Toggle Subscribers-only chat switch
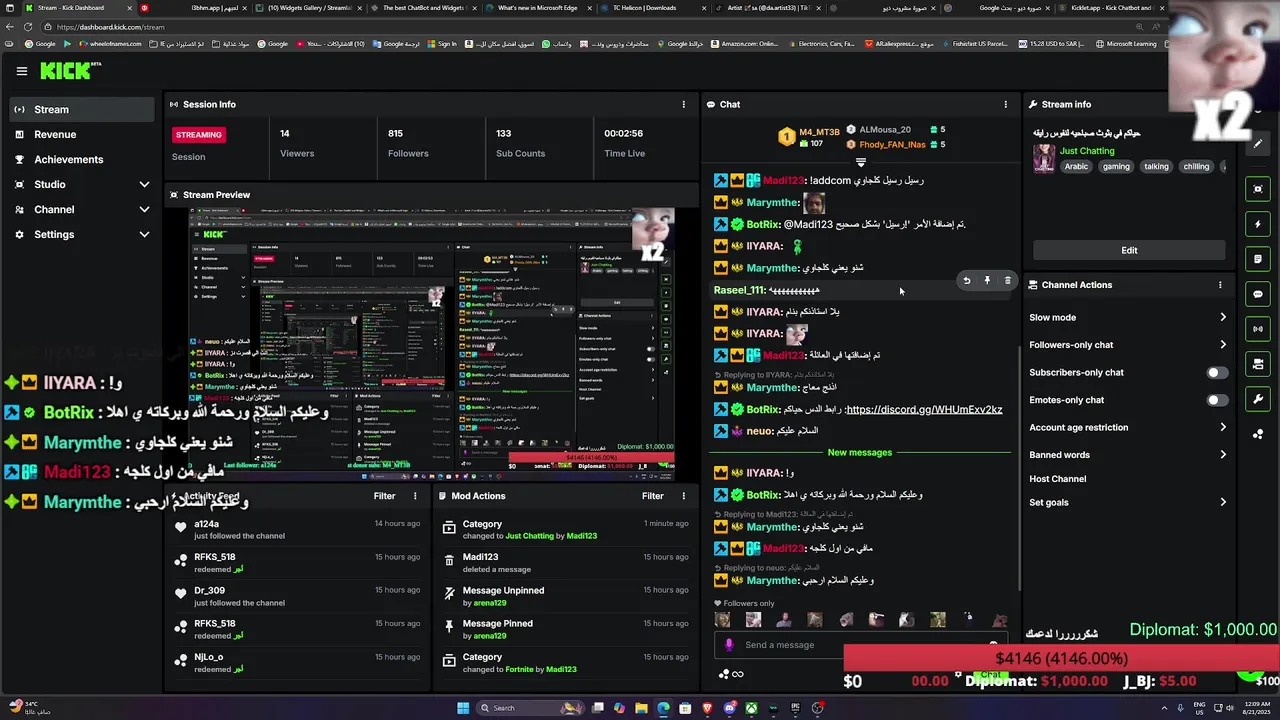Viewport: 1280px width, 720px height. pyautogui.click(x=1216, y=372)
